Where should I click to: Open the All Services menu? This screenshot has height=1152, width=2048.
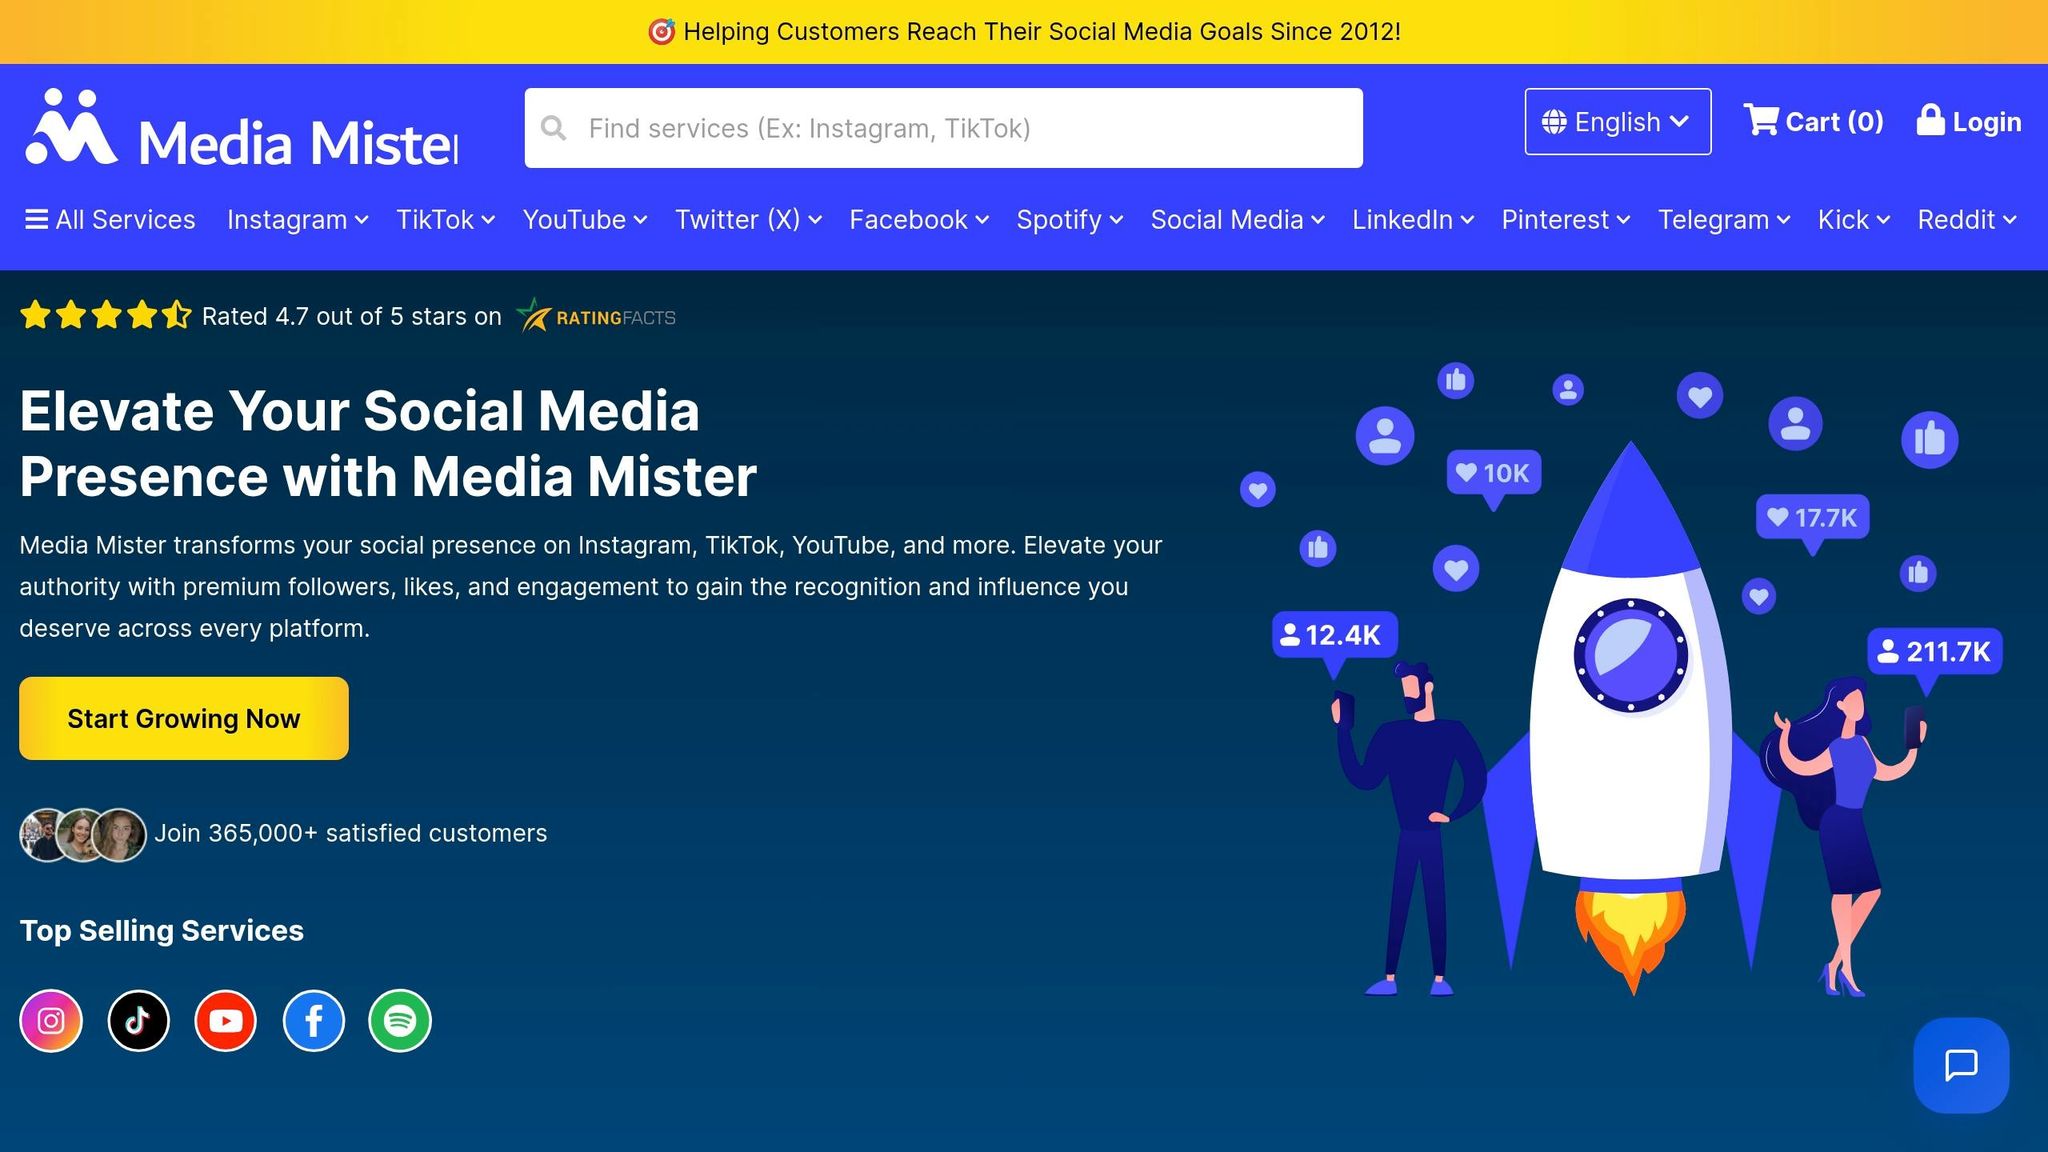click(110, 220)
